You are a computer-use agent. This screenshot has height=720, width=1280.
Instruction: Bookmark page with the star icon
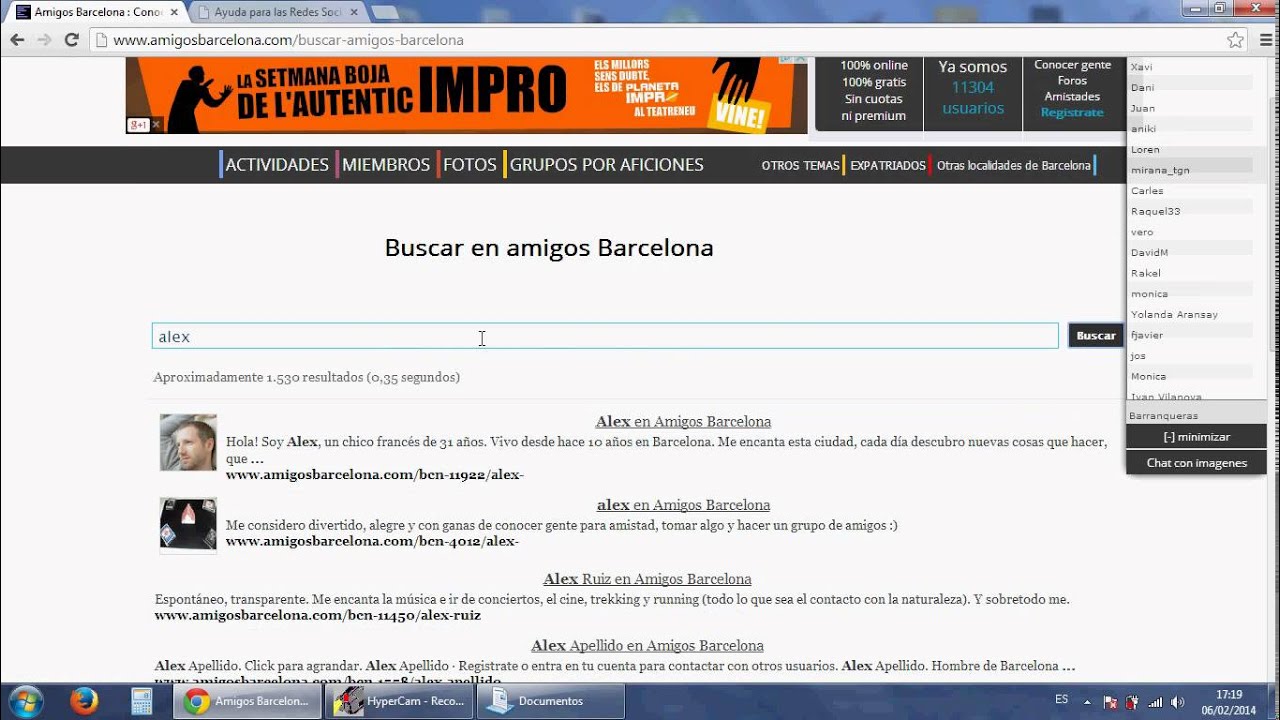(1236, 40)
